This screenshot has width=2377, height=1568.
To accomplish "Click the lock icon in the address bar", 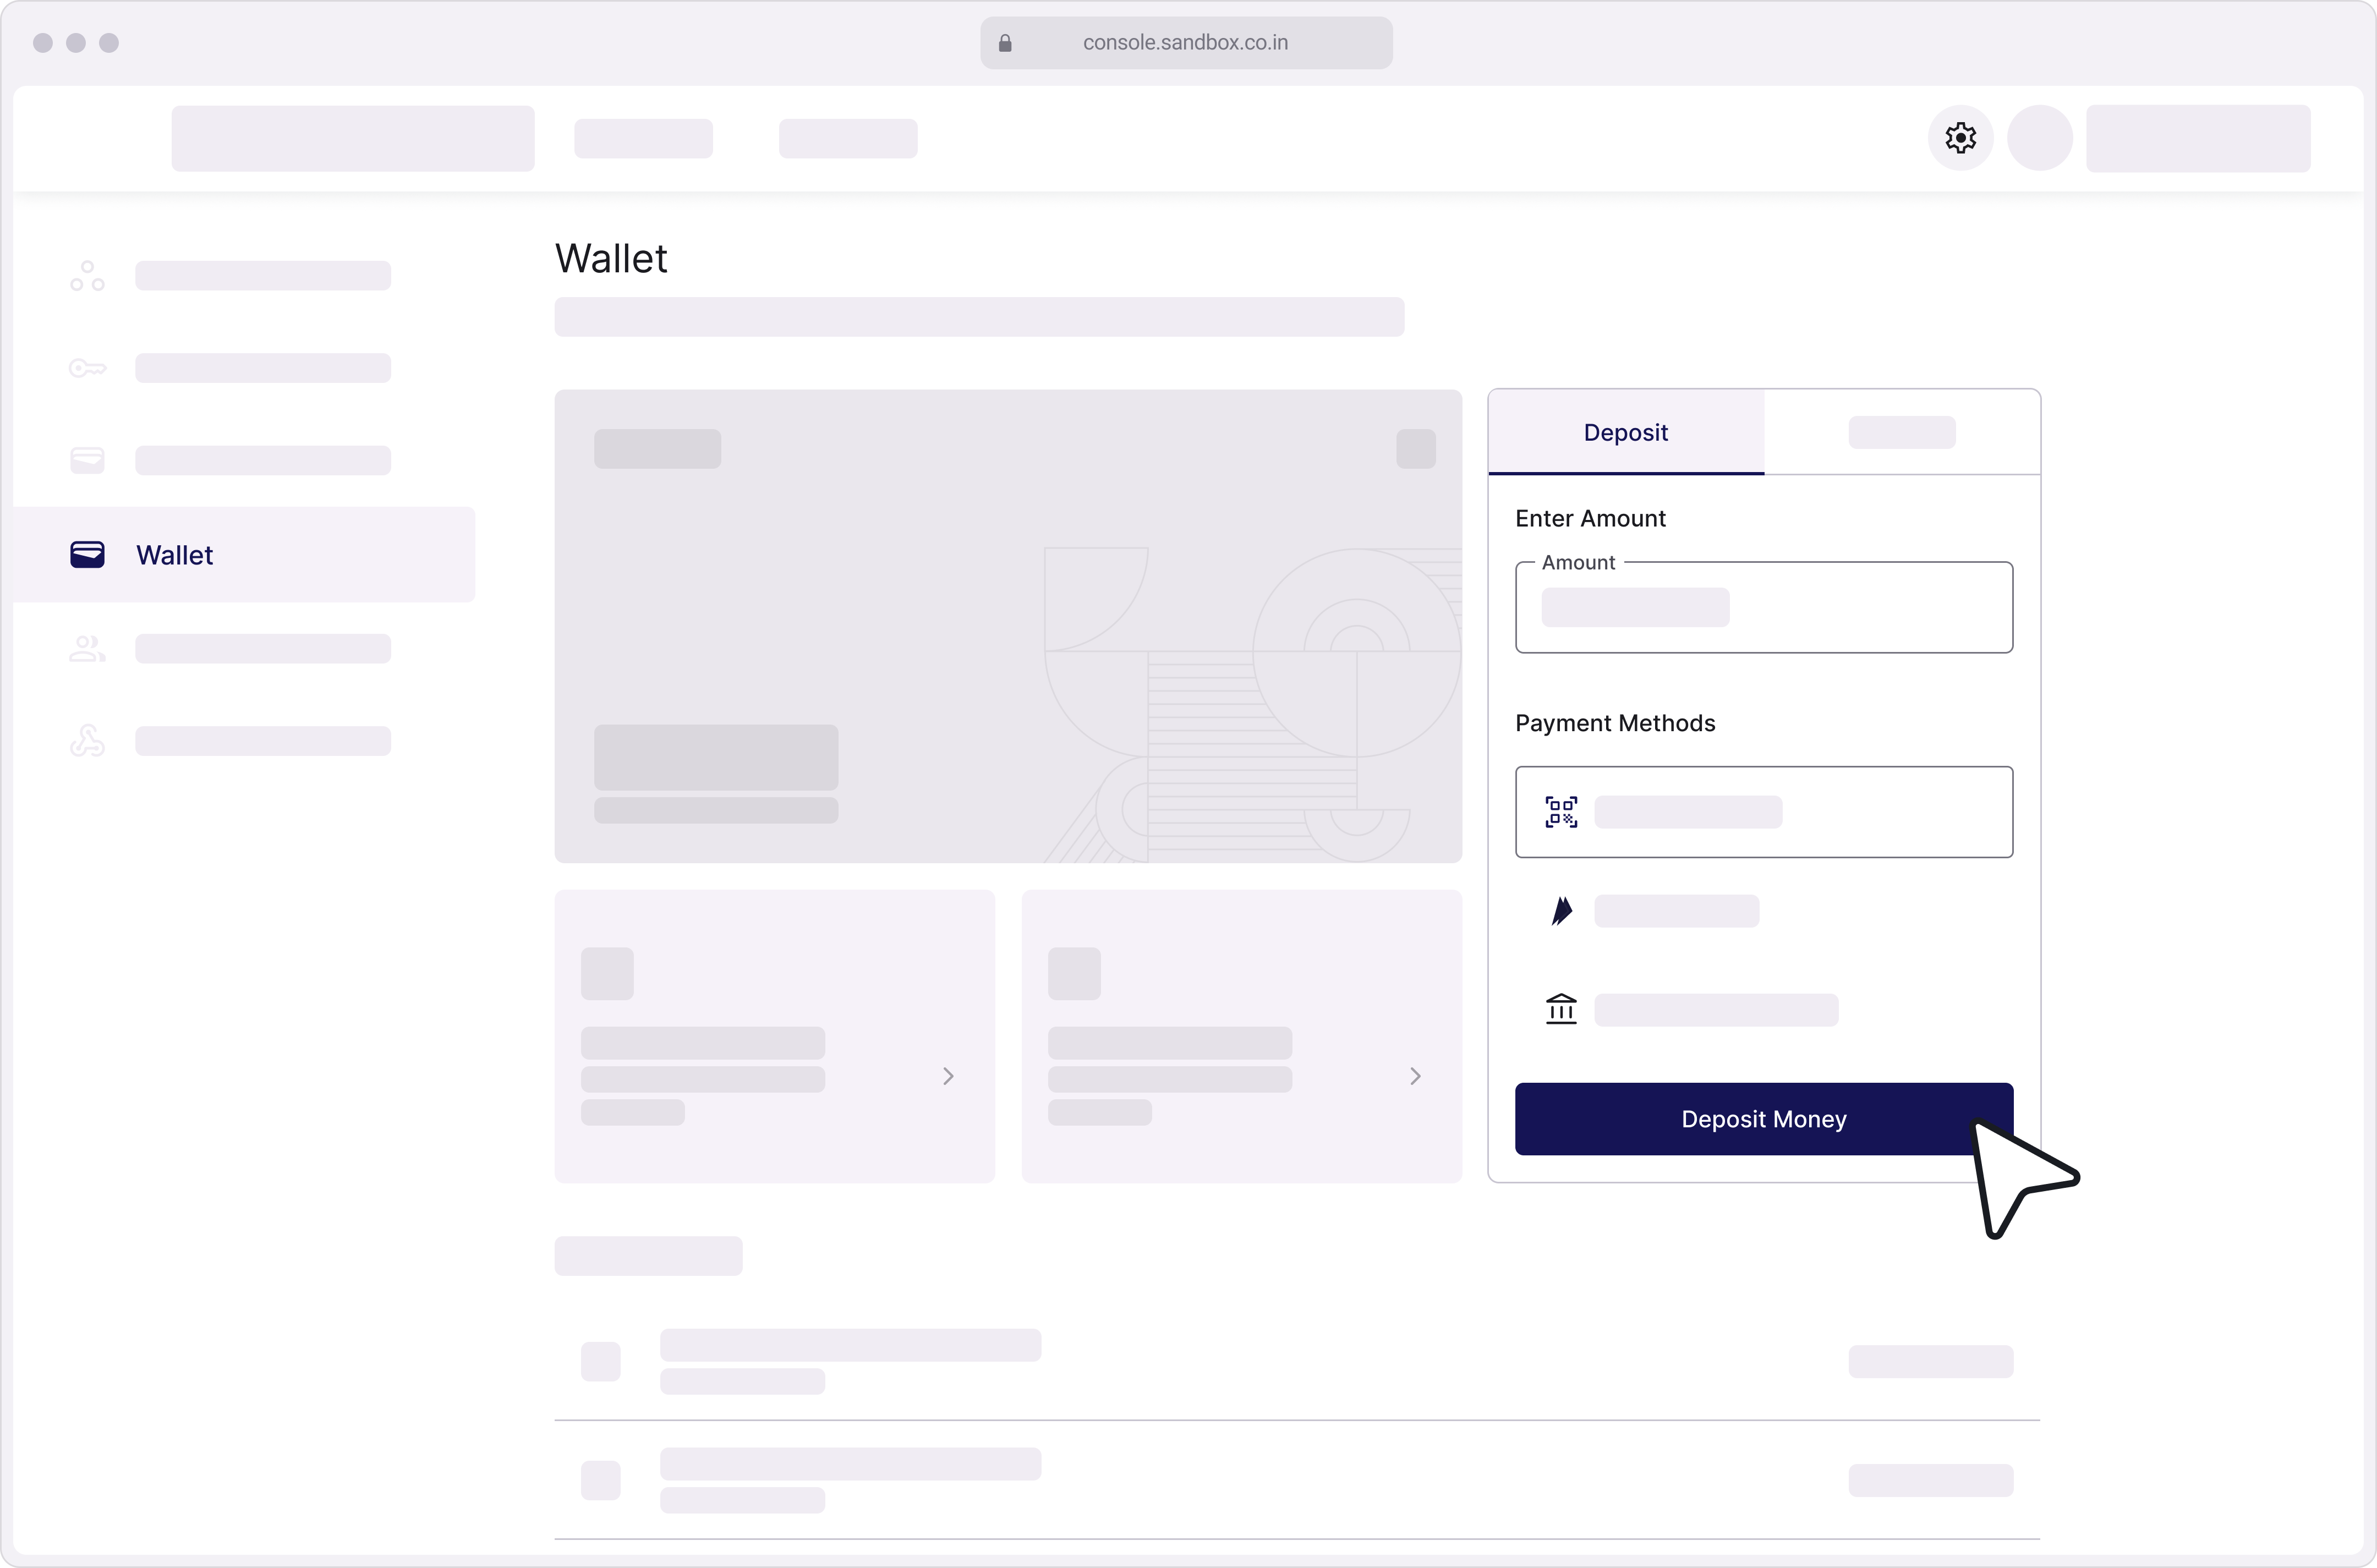I will click(1005, 43).
